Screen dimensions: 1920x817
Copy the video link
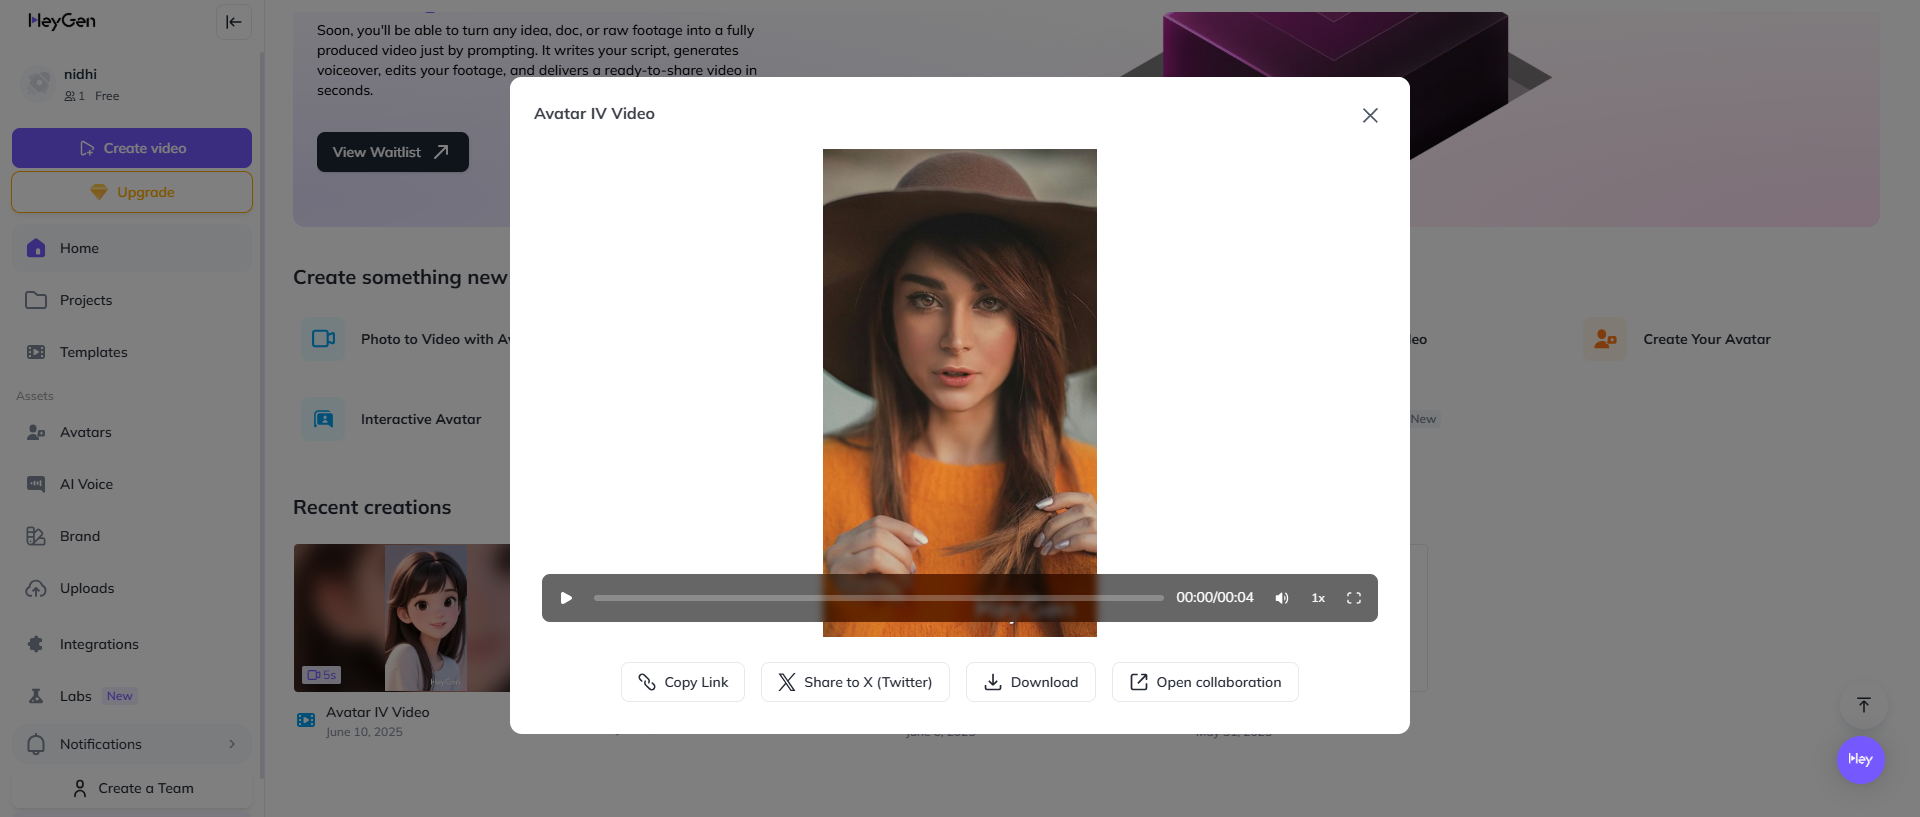[683, 682]
